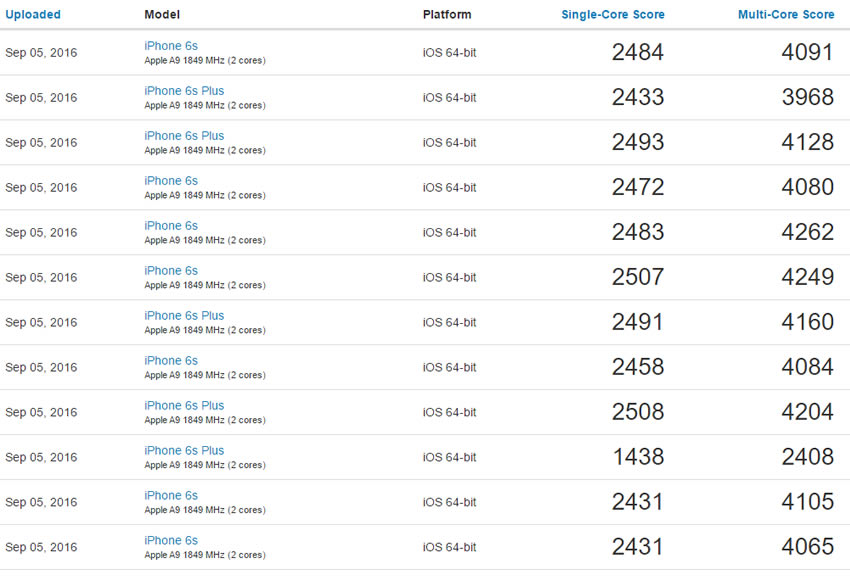Image resolution: width=850 pixels, height=580 pixels.
Task: Open the bottom iPhone 6s benchmark result
Action: pyautogui.click(x=170, y=540)
